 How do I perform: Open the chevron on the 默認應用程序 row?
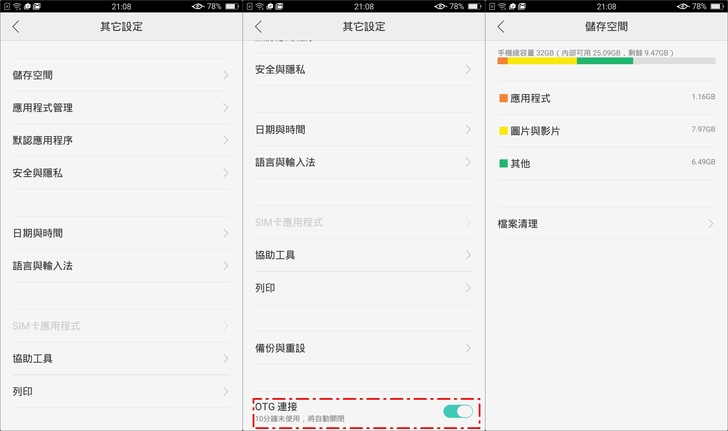coord(226,140)
